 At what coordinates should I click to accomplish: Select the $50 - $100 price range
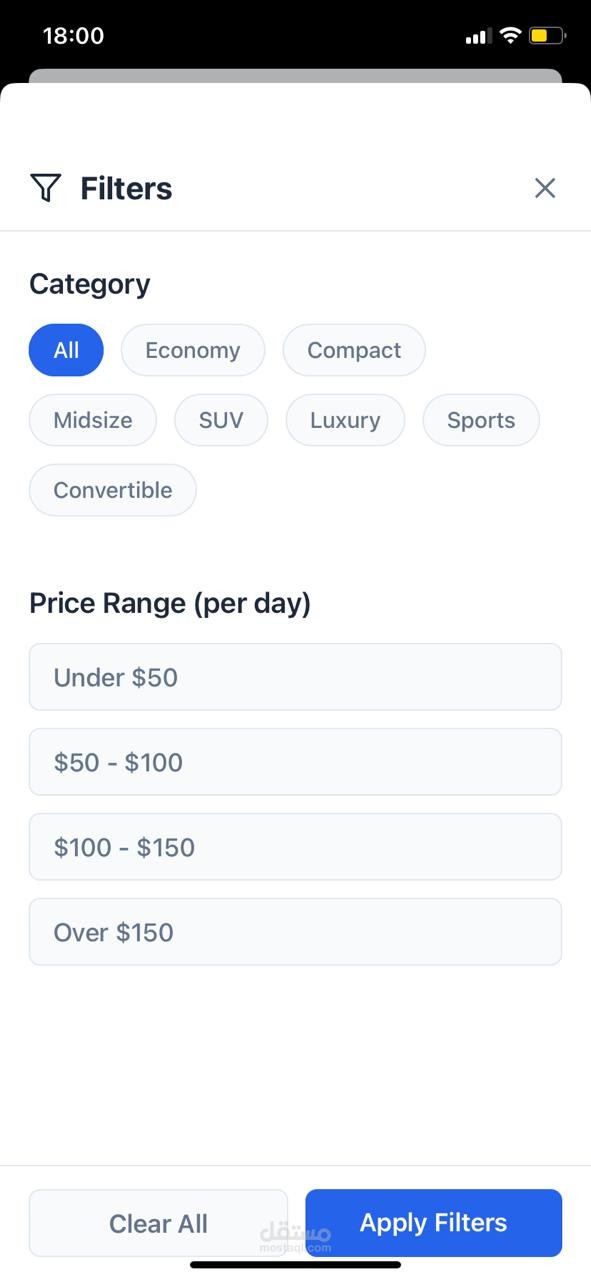pyautogui.click(x=295, y=762)
